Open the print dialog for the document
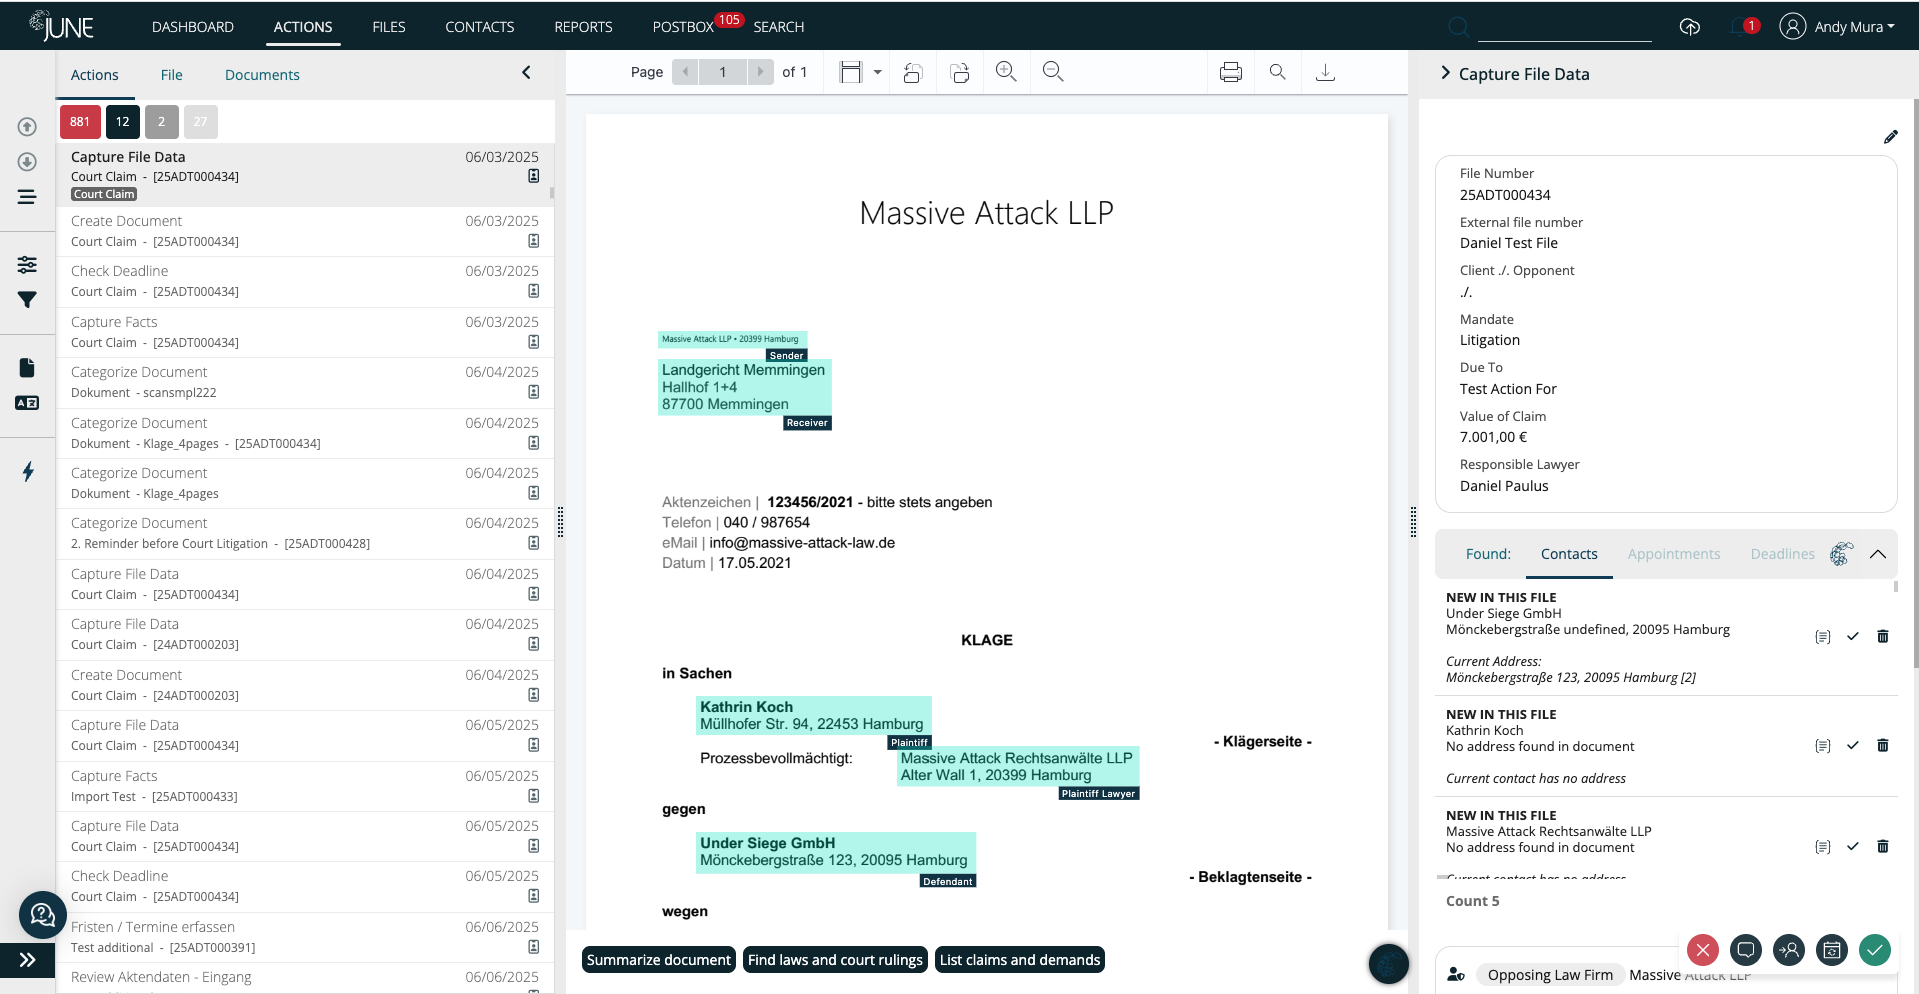Viewport: 1919px width, 994px height. click(x=1230, y=71)
